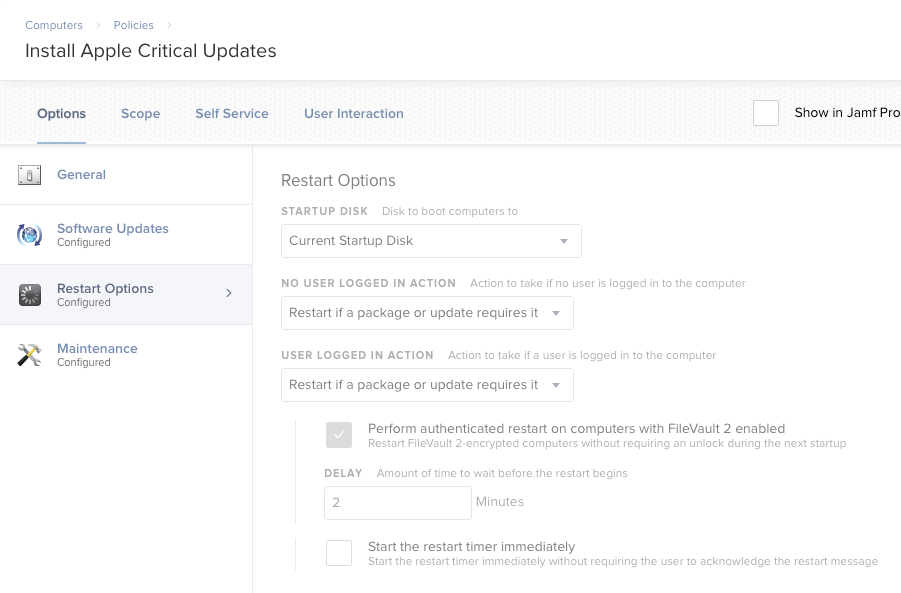
Task: Open the User Logged In Action dropdown
Action: click(427, 385)
